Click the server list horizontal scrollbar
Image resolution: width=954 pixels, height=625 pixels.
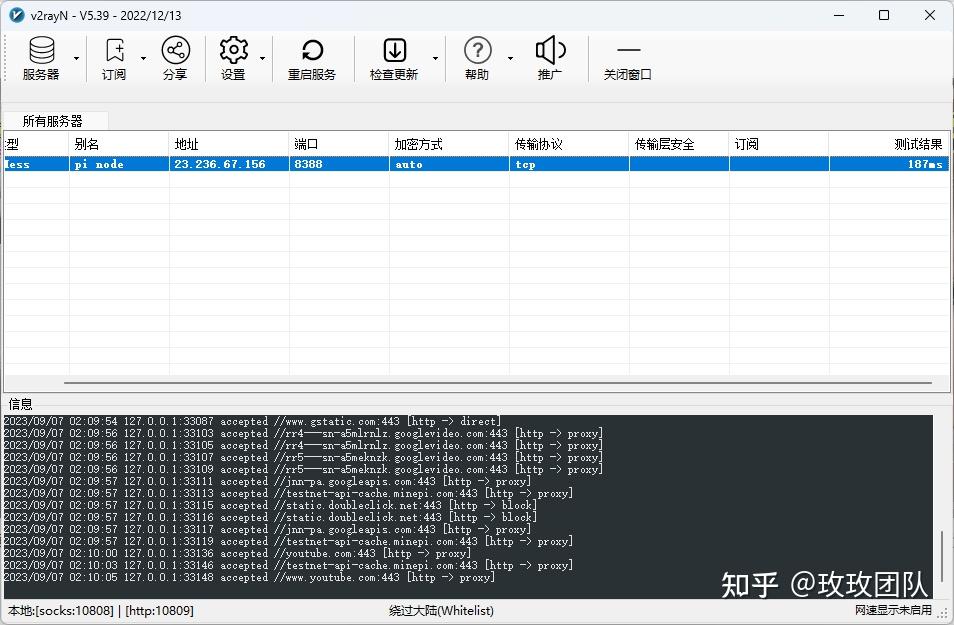[x=498, y=383]
